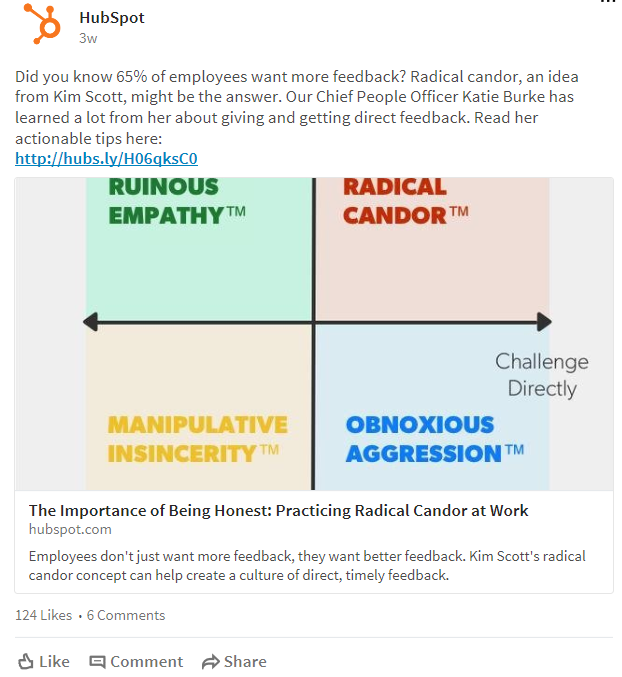Click the thumbs-up Like icon
The width and height of the screenshot is (622, 677).
[x=25, y=661]
